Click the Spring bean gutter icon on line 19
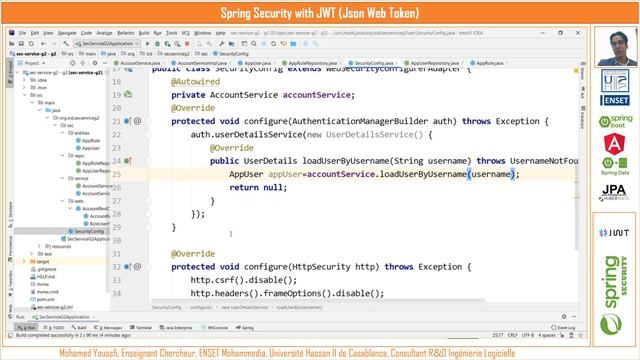The image size is (640, 360). (x=128, y=94)
